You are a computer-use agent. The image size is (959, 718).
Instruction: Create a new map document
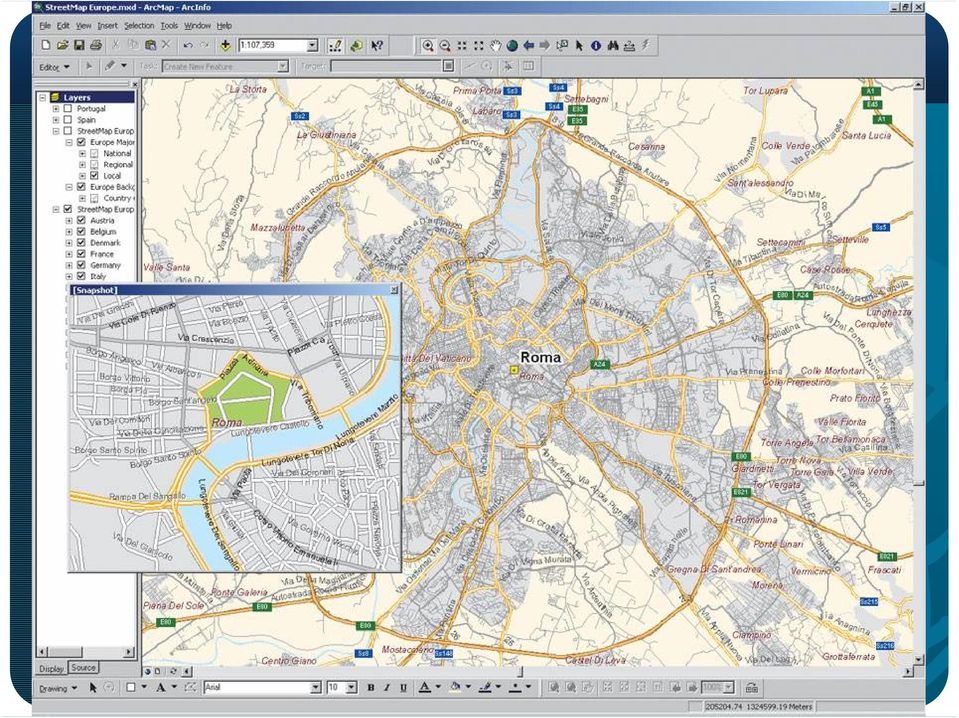(46, 45)
